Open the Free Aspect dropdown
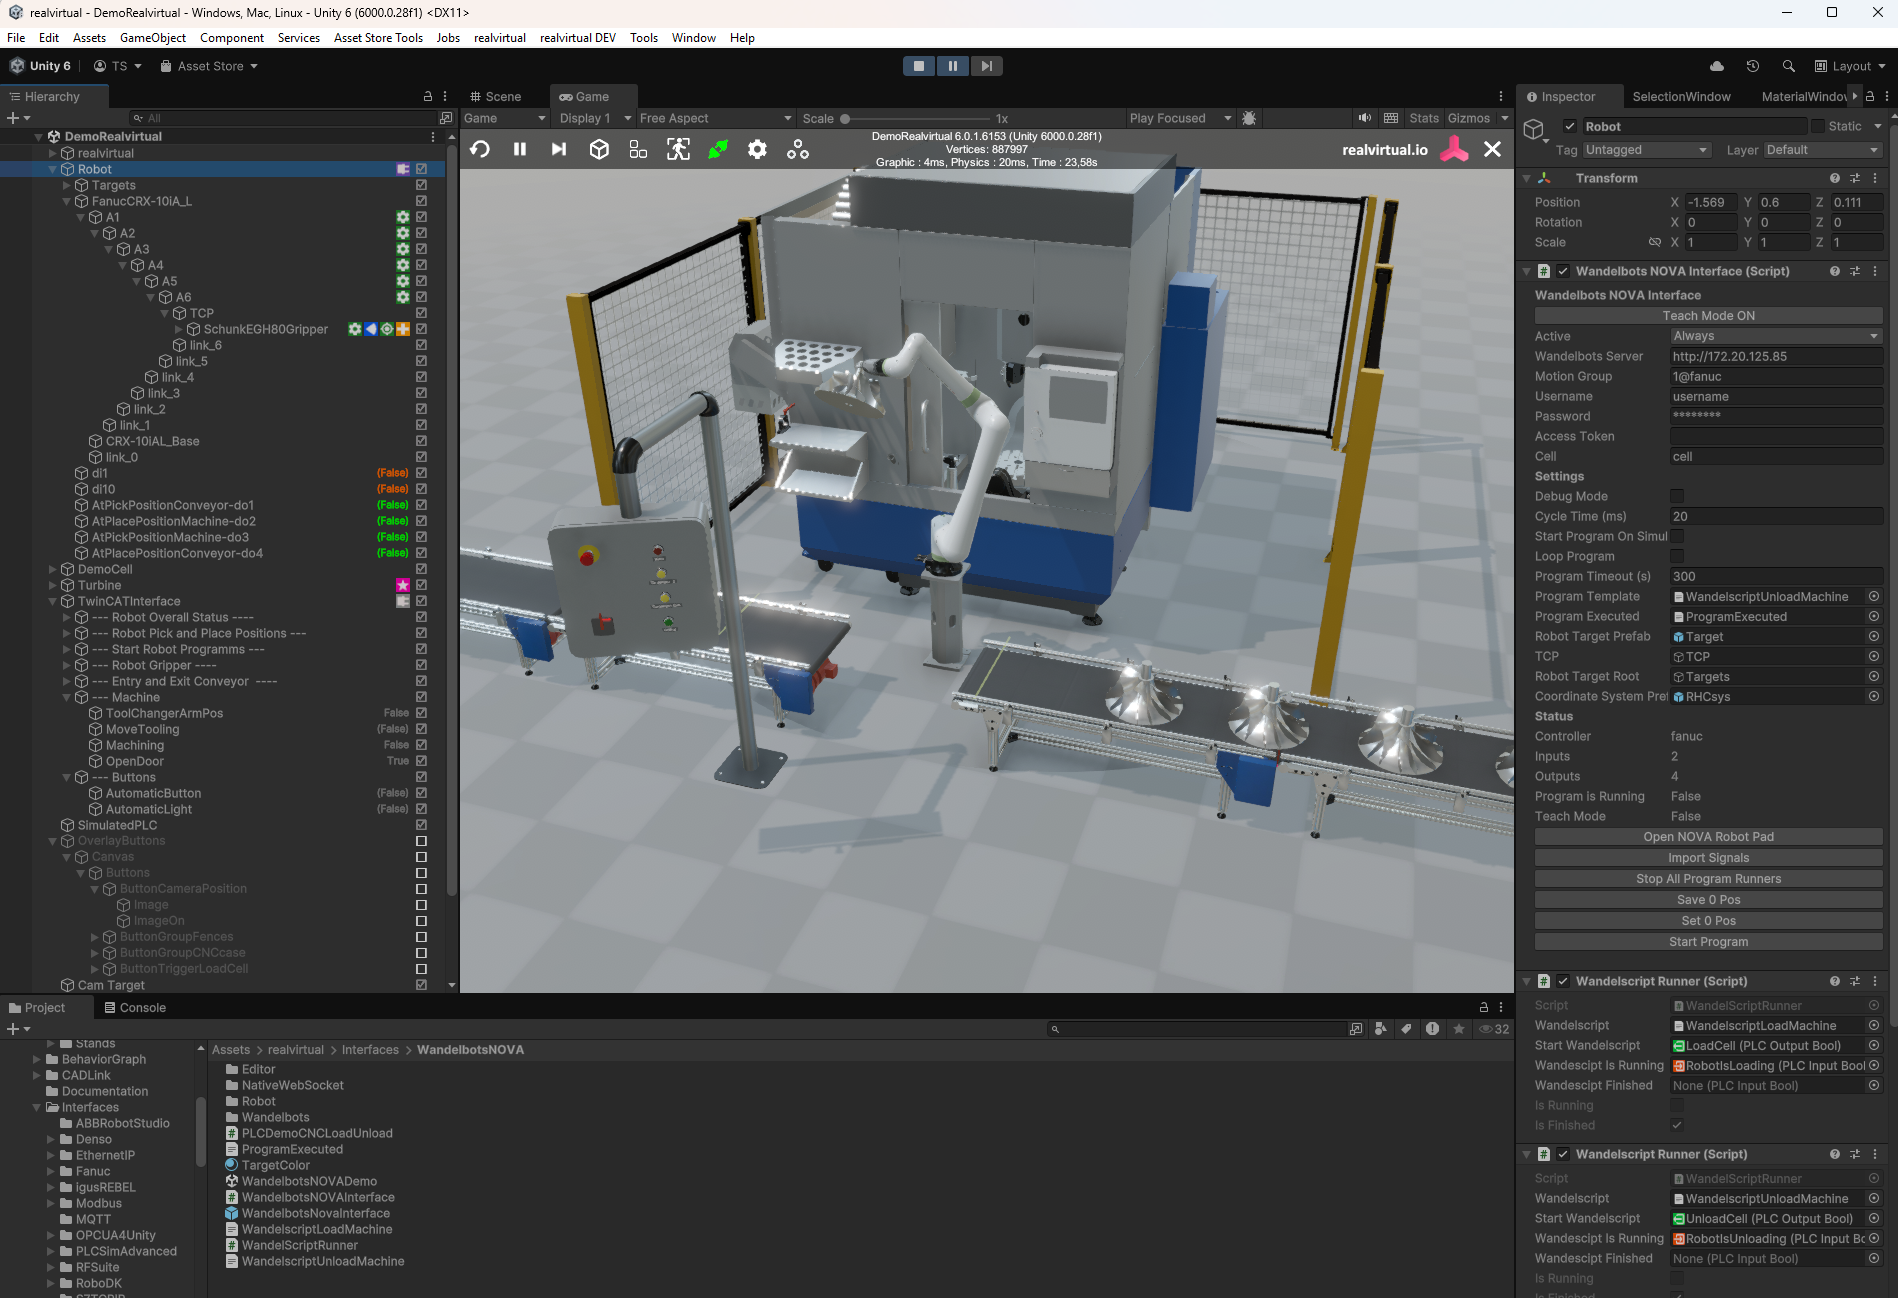The height and width of the screenshot is (1298, 1898). pos(715,118)
